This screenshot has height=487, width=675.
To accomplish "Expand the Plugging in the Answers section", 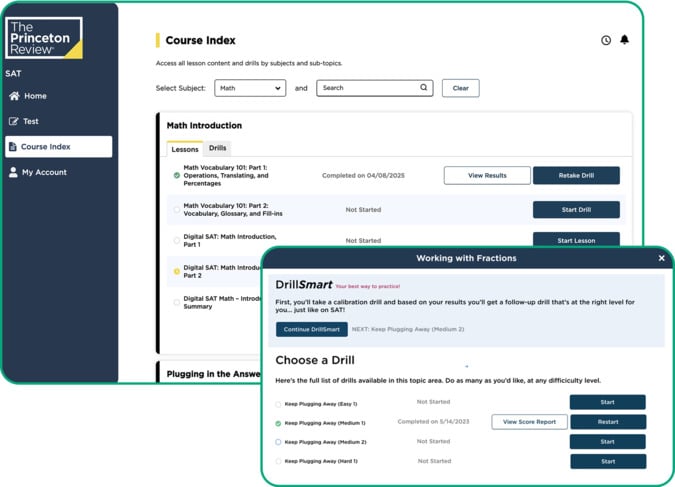I will (x=210, y=374).
